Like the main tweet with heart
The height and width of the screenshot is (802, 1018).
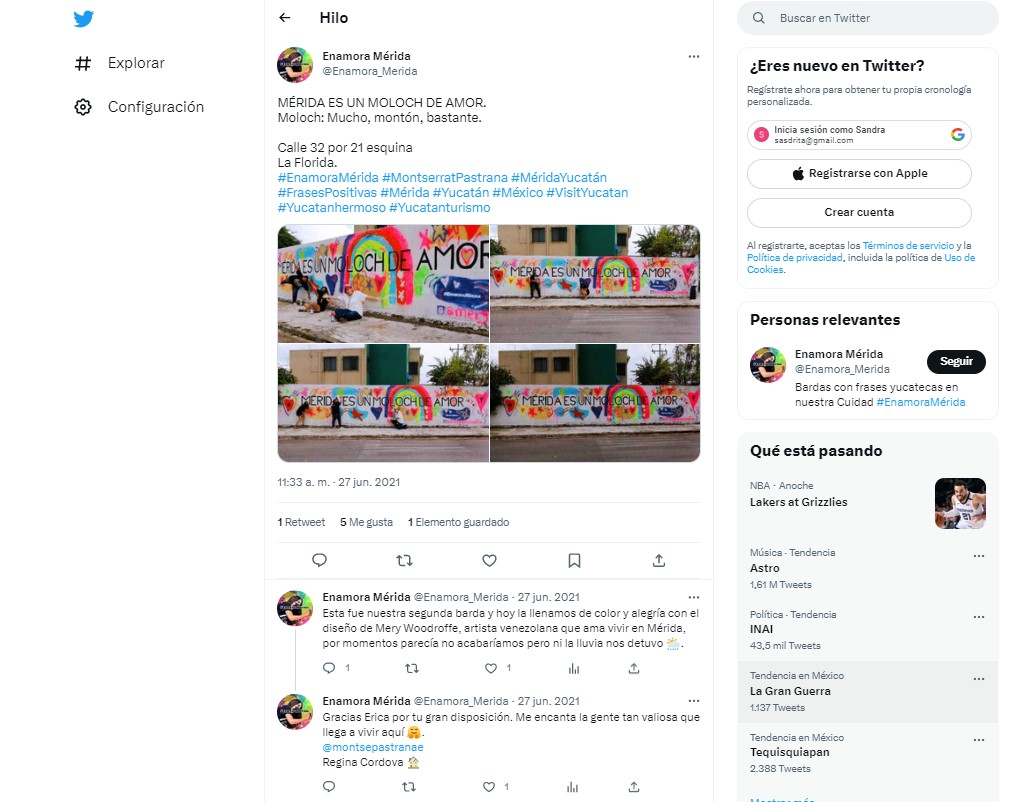(490, 560)
